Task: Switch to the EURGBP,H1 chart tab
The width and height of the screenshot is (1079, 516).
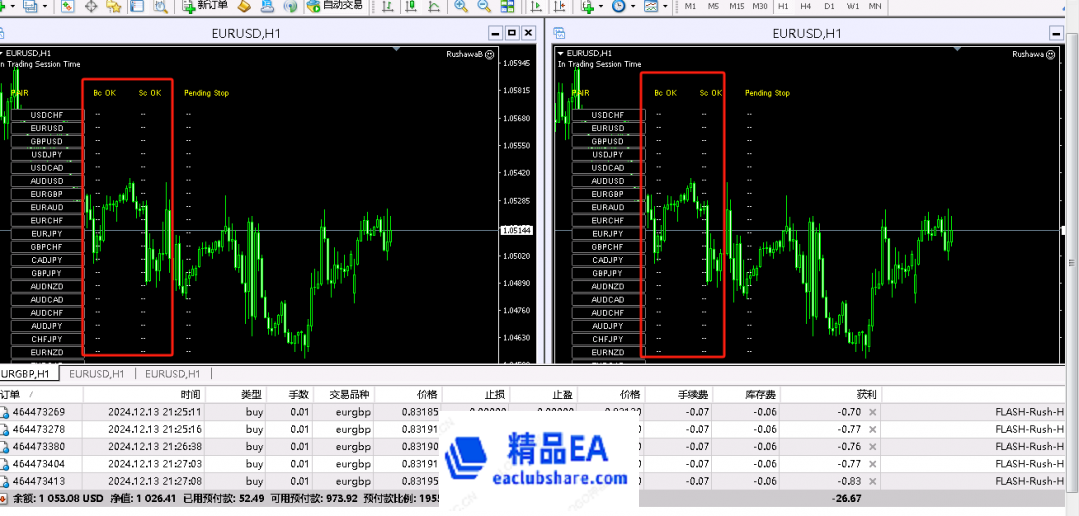Action: pyautogui.click(x=29, y=374)
